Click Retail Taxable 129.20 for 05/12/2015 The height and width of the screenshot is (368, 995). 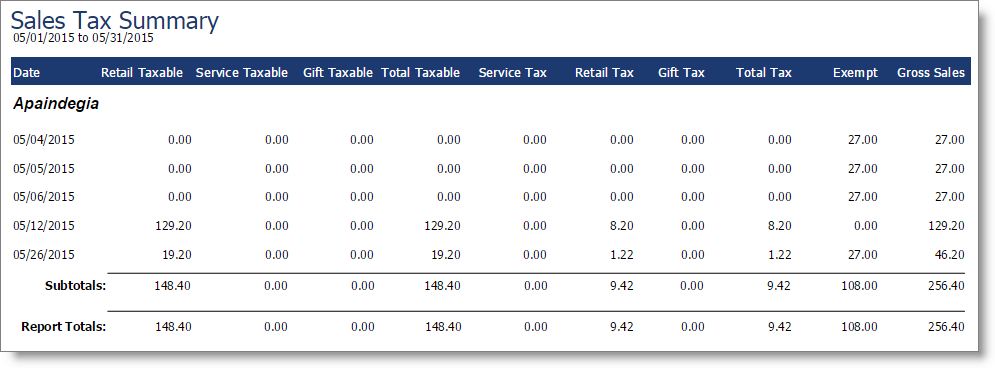pos(173,226)
